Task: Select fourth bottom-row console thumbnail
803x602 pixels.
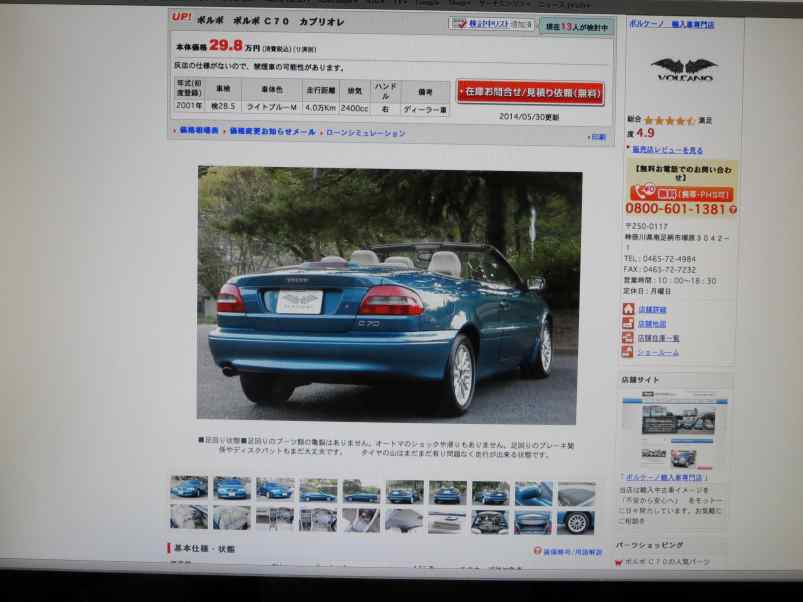Action: (x=318, y=520)
